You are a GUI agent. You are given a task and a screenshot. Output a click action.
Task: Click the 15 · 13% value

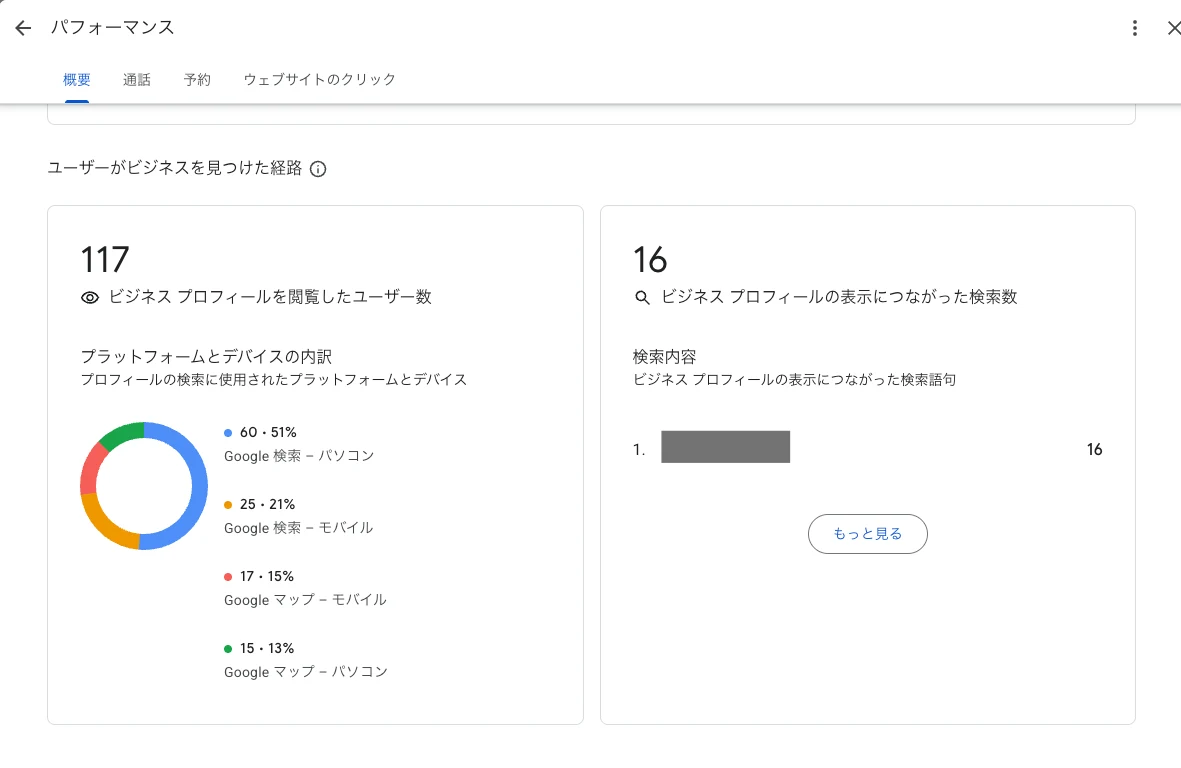click(x=267, y=648)
